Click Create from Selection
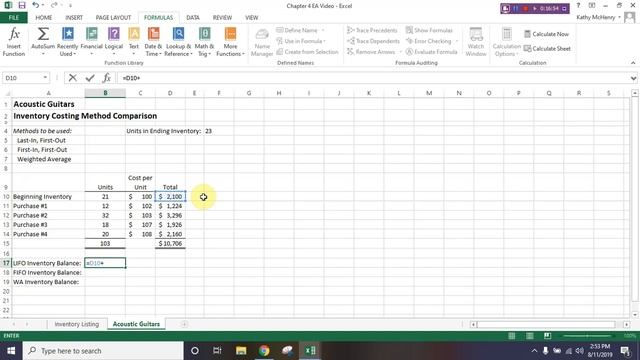 pyautogui.click(x=307, y=52)
